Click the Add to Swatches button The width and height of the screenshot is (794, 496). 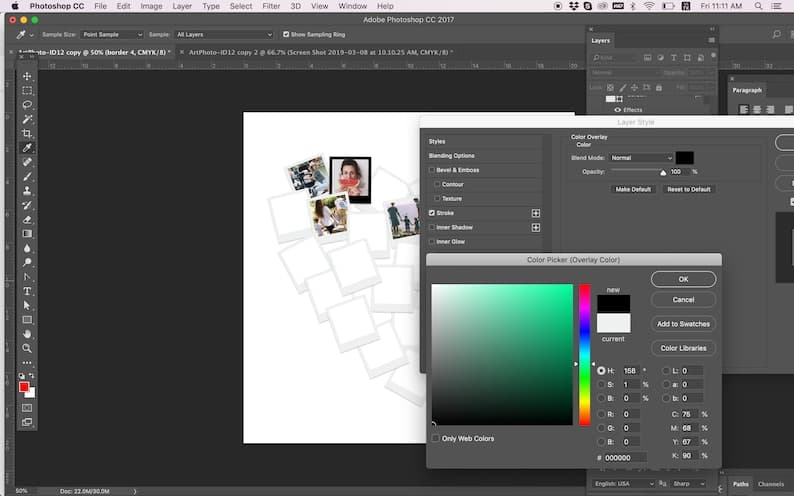coord(683,324)
